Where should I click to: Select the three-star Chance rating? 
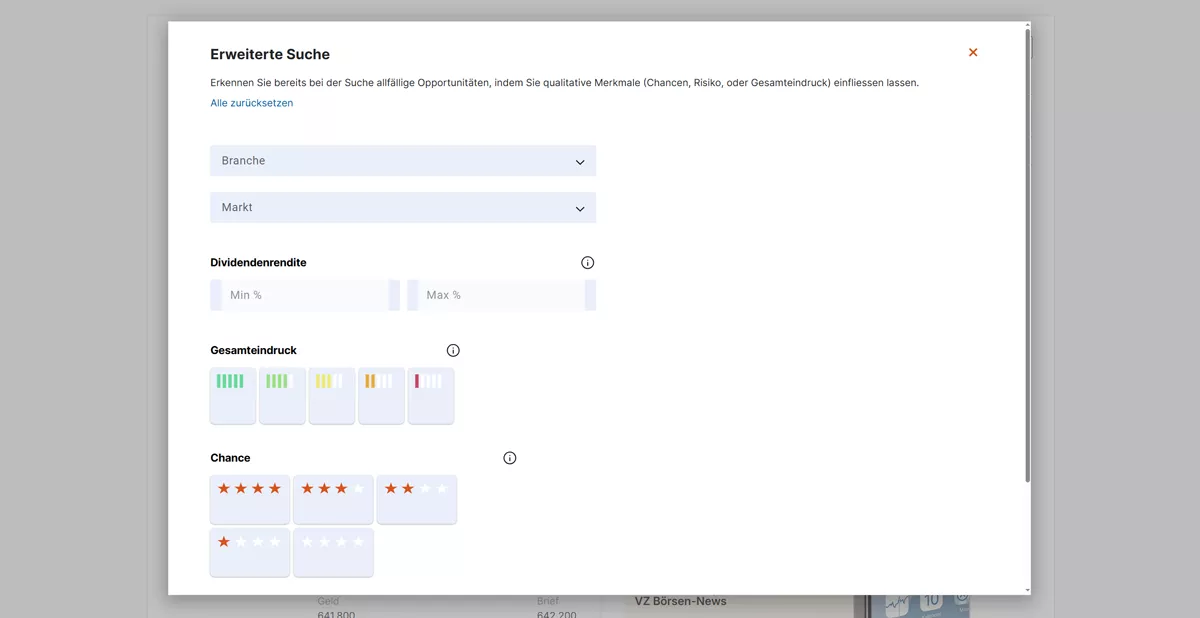333,499
